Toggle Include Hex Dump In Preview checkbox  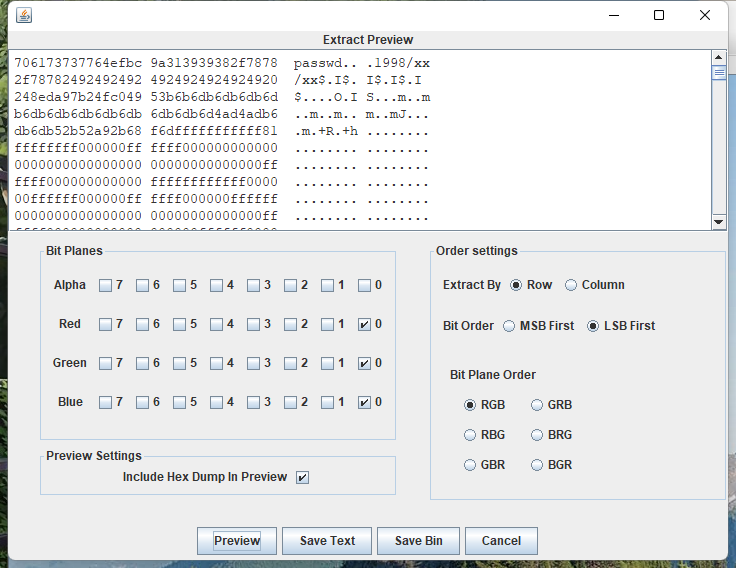(x=302, y=477)
